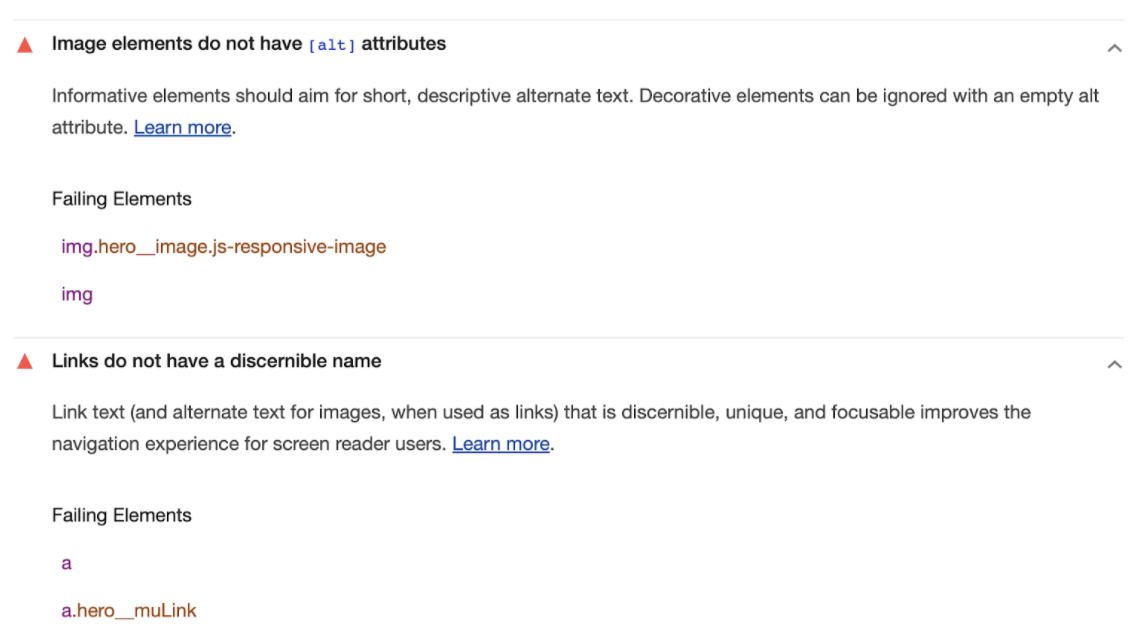The height and width of the screenshot is (636, 1144).
Task: Open Learn more about alt attributes
Action: click(x=182, y=127)
